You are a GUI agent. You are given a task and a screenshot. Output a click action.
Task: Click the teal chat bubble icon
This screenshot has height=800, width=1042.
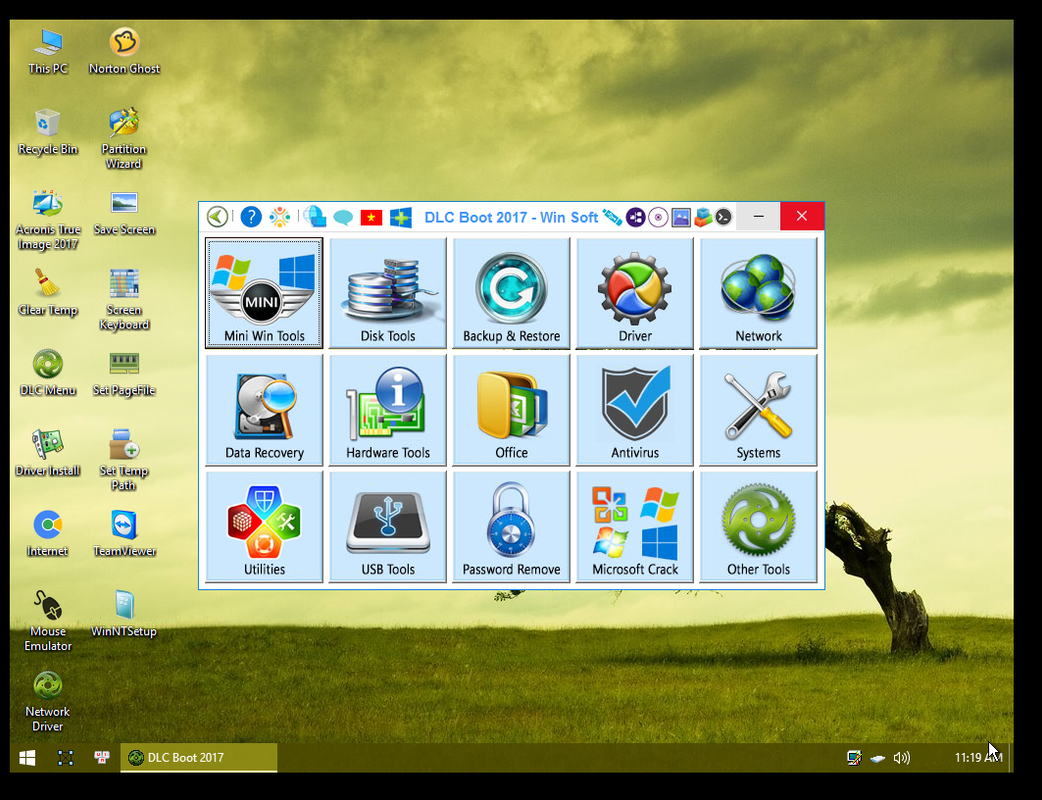coord(343,217)
